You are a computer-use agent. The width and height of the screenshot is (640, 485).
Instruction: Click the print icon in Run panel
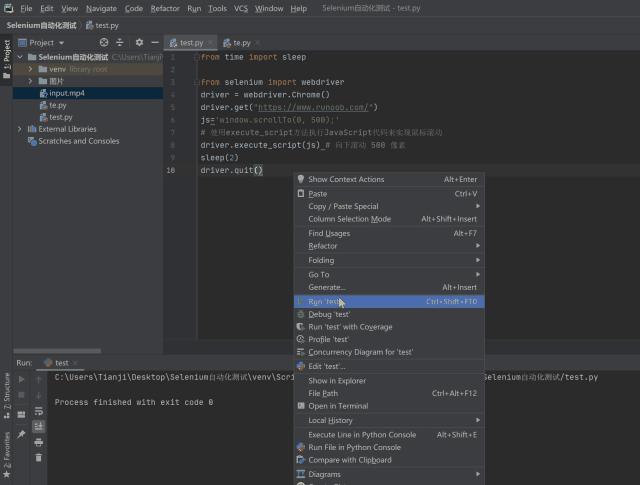[39, 441]
